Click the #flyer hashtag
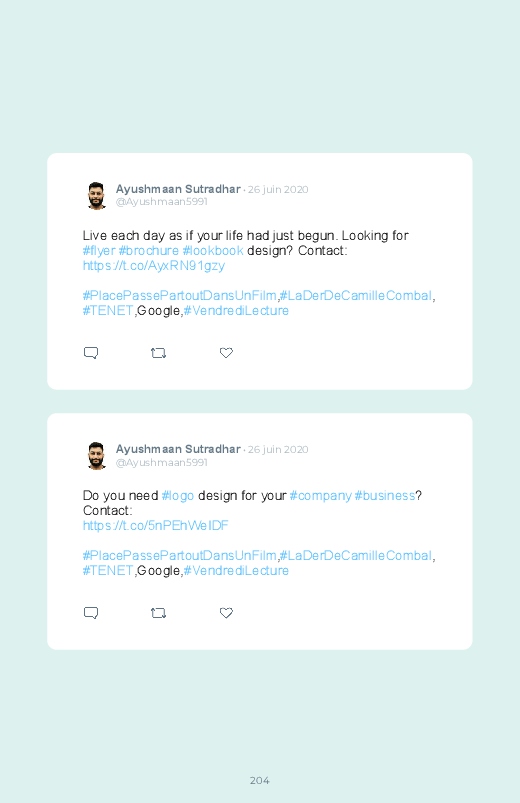Viewport: 520px width, 803px height. (99, 251)
